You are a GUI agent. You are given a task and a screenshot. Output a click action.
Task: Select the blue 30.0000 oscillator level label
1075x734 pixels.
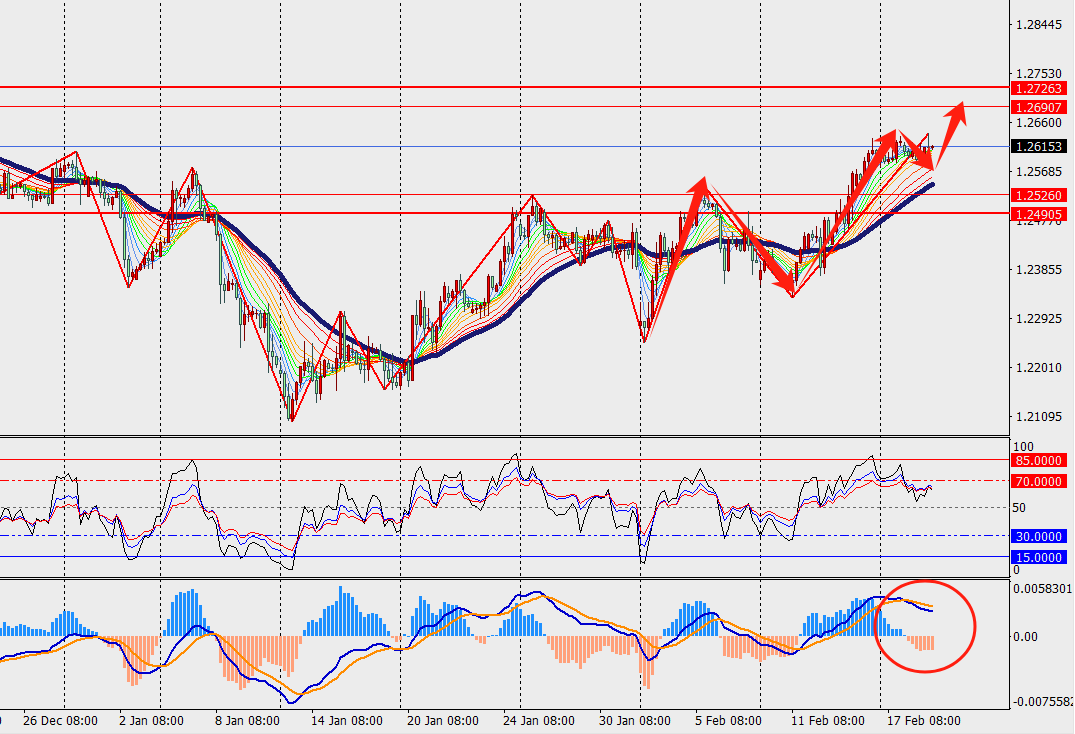1037,536
